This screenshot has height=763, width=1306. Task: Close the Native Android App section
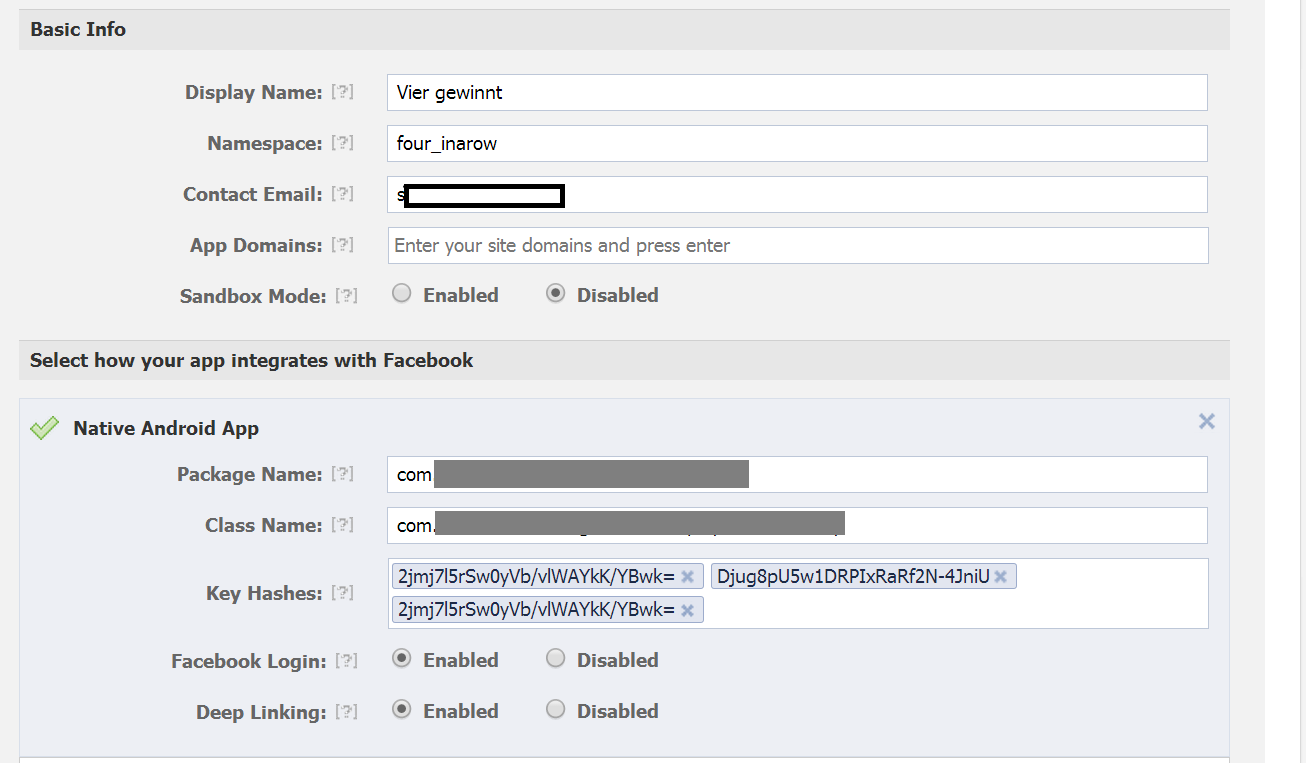tap(1206, 421)
